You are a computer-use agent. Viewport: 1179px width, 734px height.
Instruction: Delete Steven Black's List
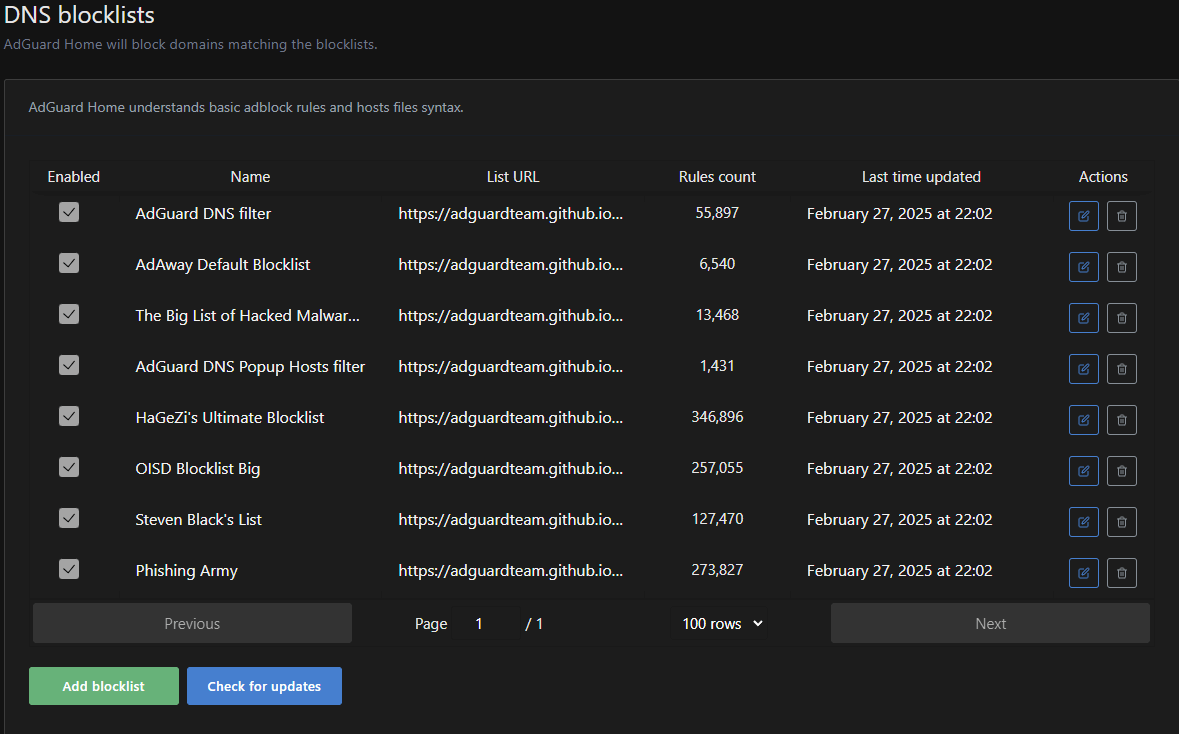point(1121,522)
